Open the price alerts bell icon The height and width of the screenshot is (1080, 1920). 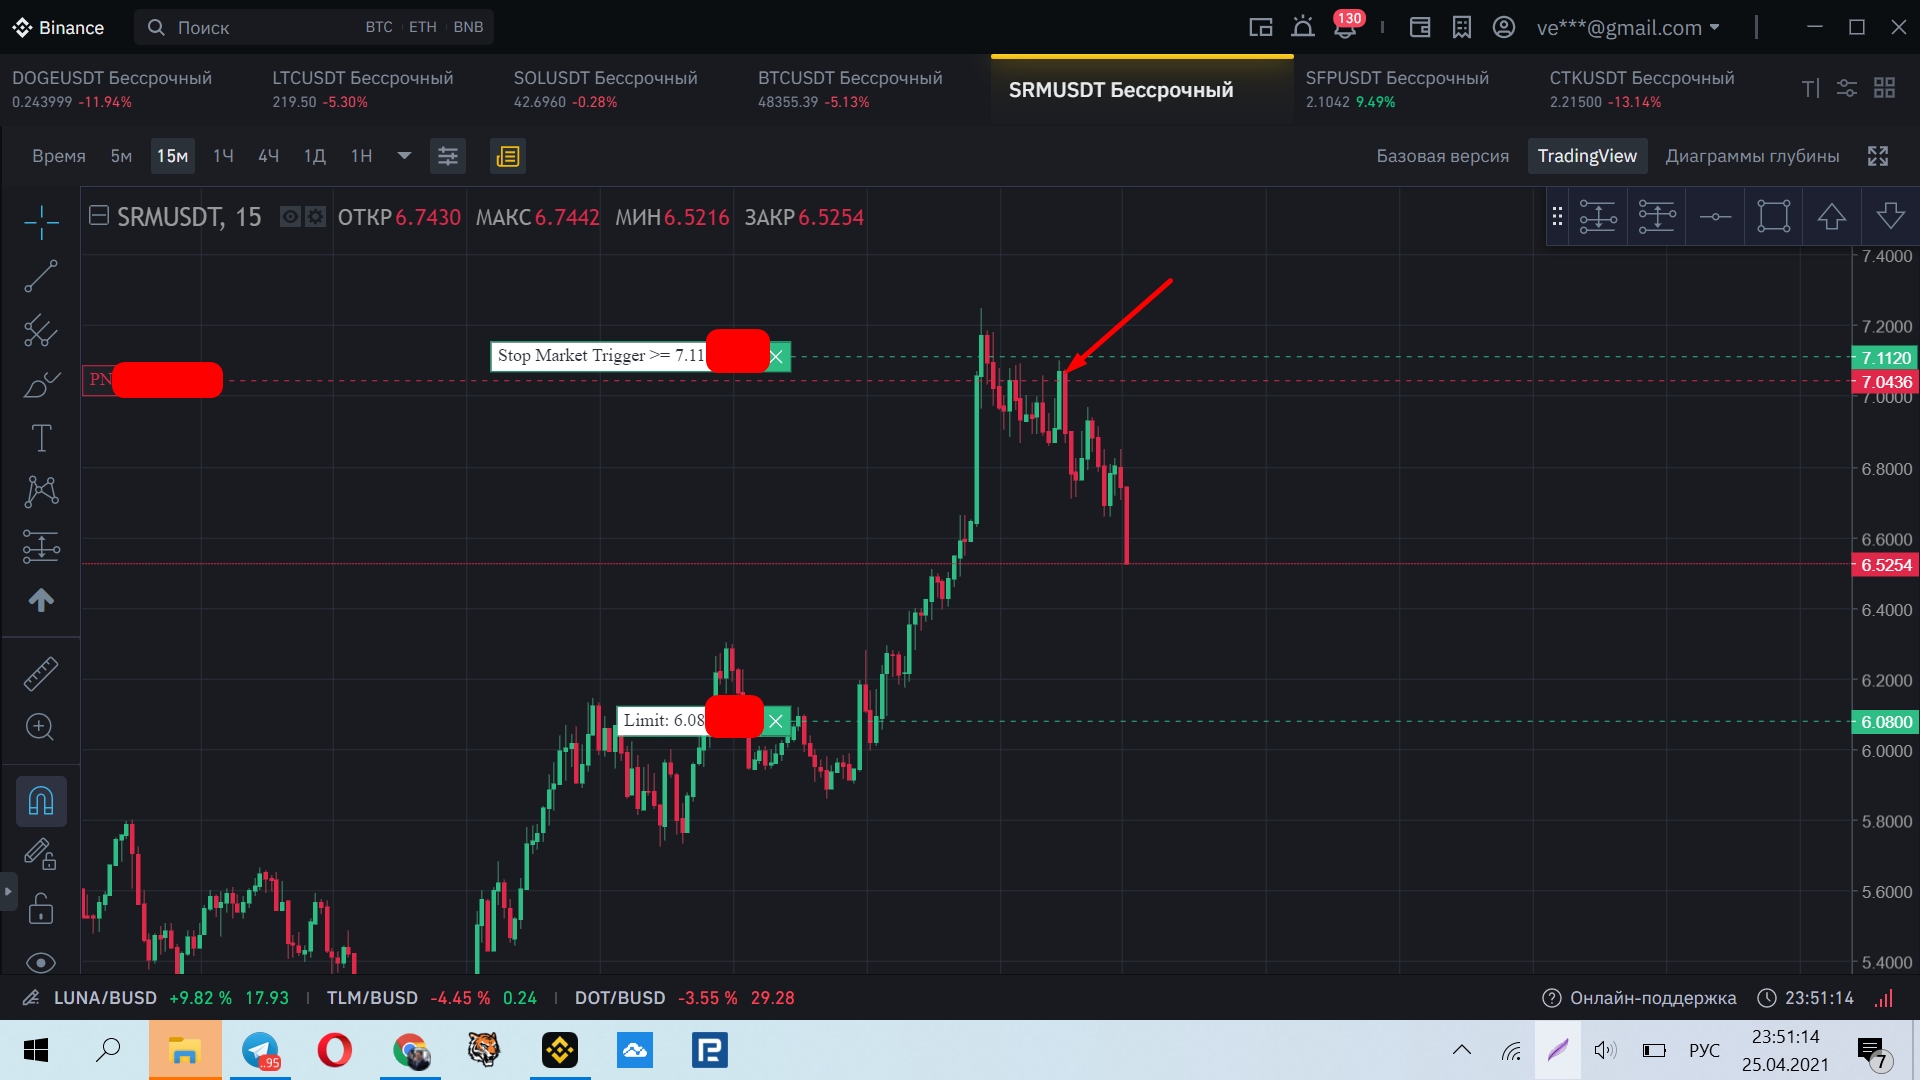[1302, 27]
